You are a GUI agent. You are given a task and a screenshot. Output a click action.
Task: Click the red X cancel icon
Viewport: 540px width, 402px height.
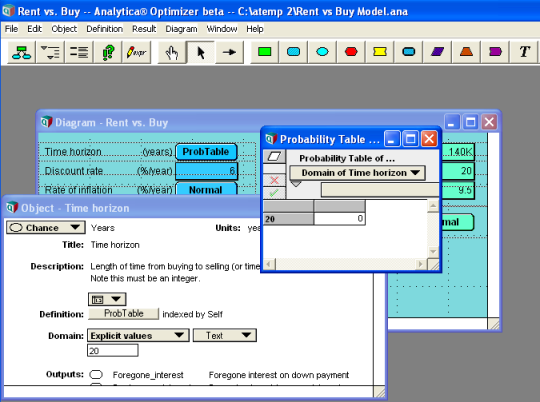(274, 180)
